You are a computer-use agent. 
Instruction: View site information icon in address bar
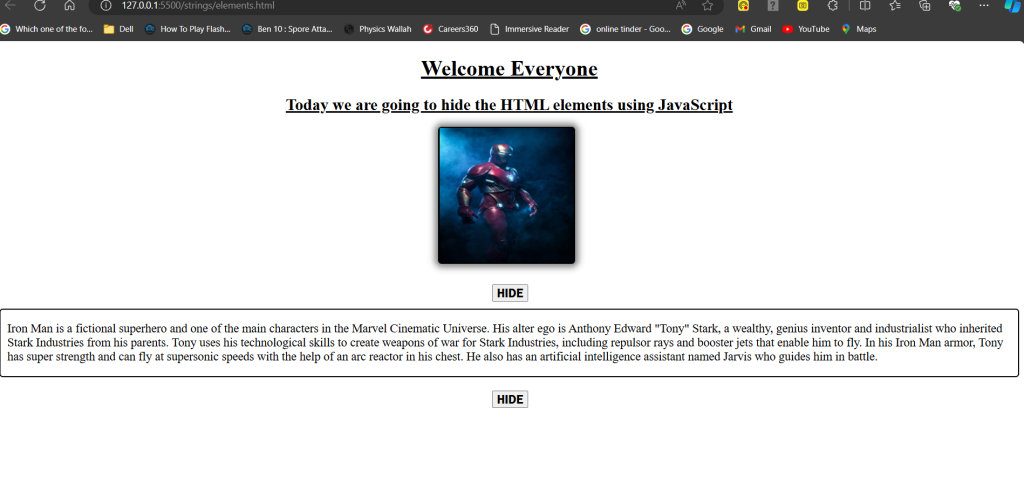(106, 5)
